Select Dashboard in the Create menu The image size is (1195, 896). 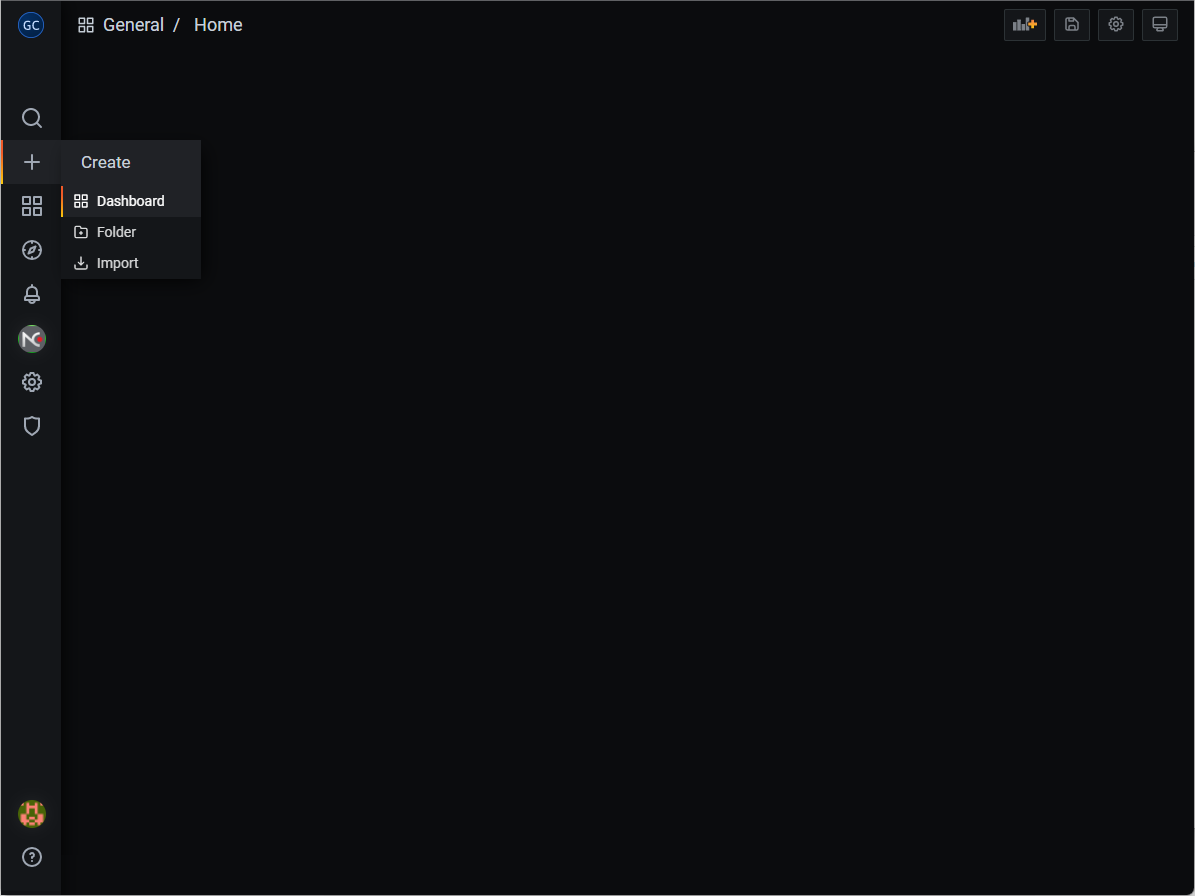[x=131, y=201]
